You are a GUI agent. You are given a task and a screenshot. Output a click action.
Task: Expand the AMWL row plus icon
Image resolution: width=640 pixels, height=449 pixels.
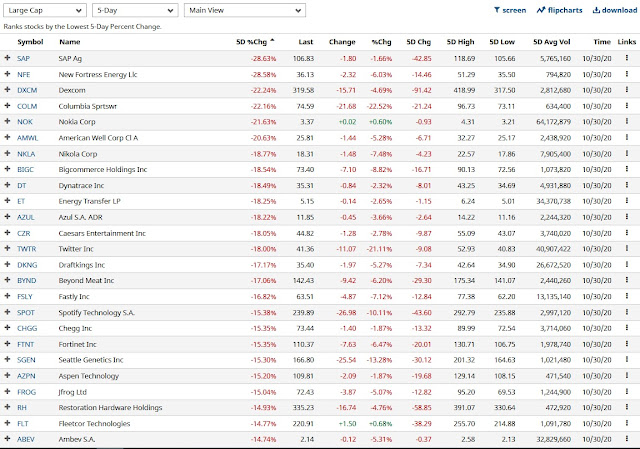7,137
